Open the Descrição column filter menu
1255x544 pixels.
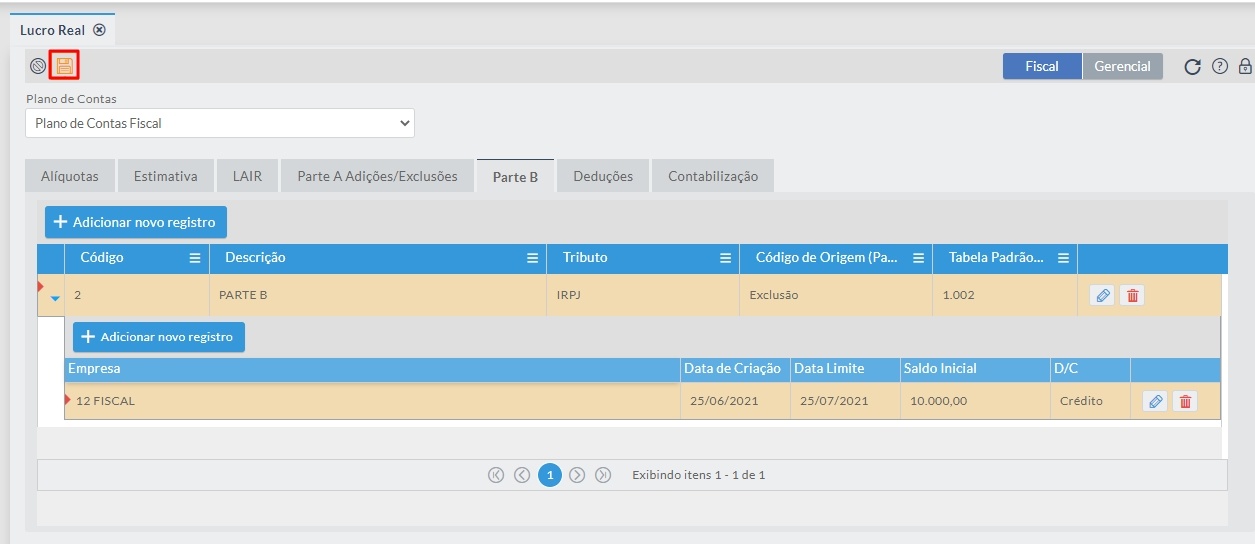tap(533, 258)
